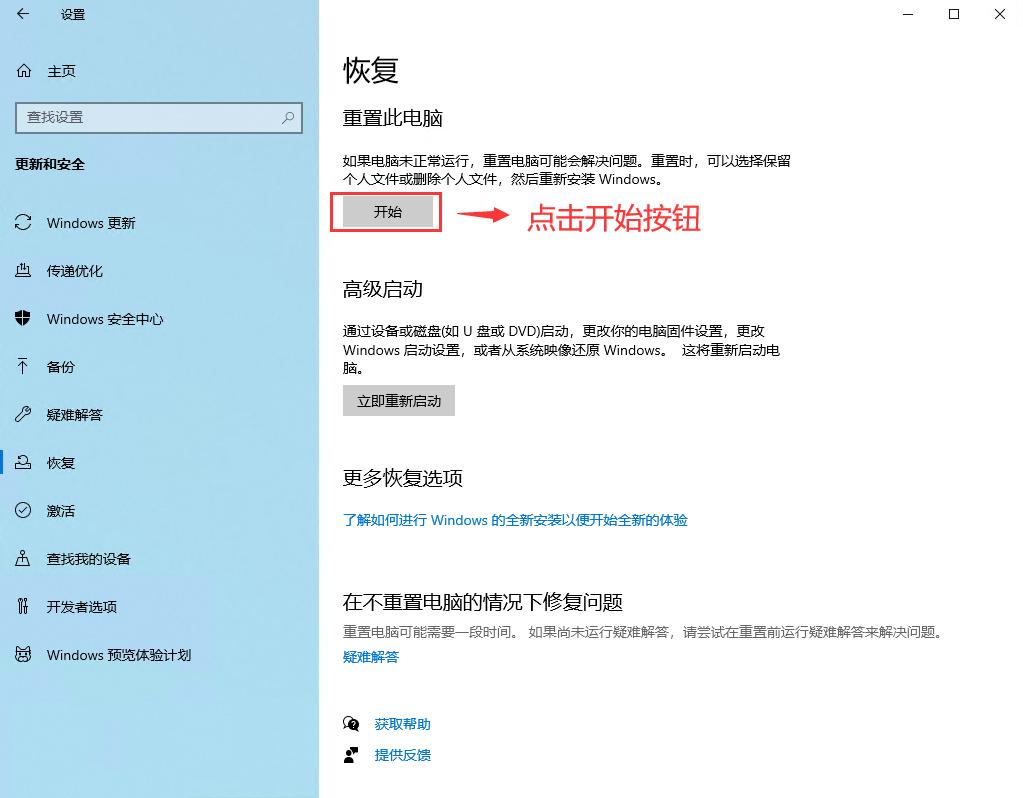
Task: Select 传递优化 in the sidebar
Action: tap(75, 271)
